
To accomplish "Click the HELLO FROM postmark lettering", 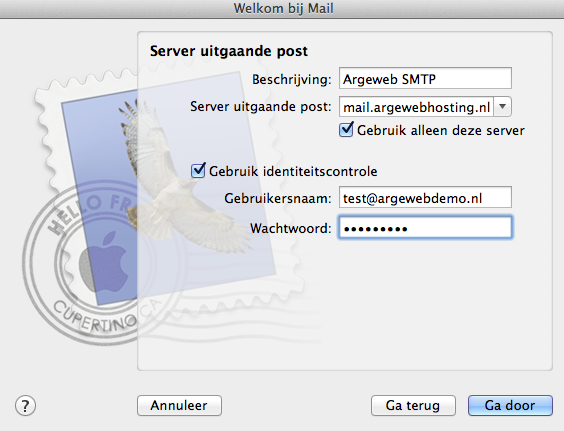I will point(92,212).
